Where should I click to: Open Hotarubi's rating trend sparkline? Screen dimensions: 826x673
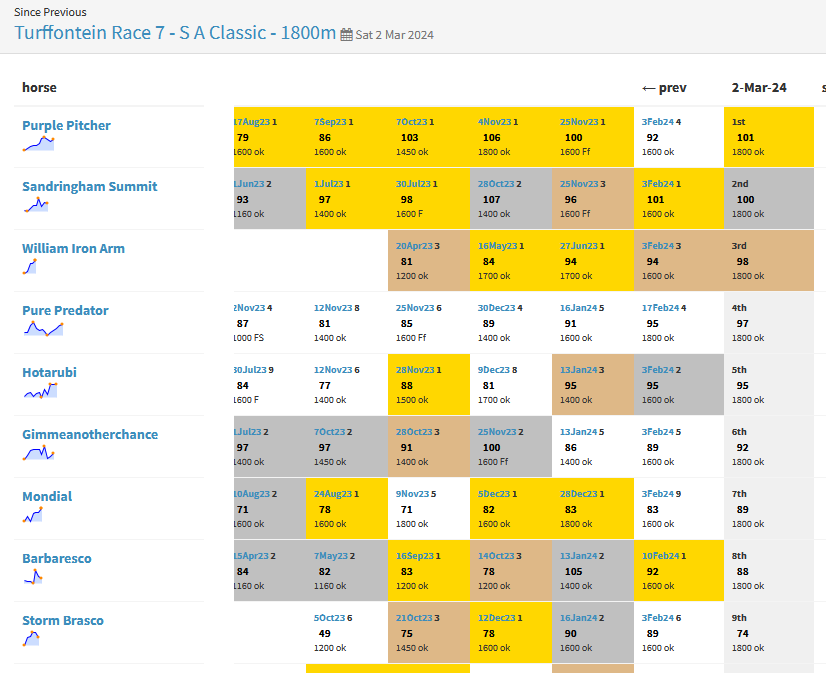(x=38, y=391)
